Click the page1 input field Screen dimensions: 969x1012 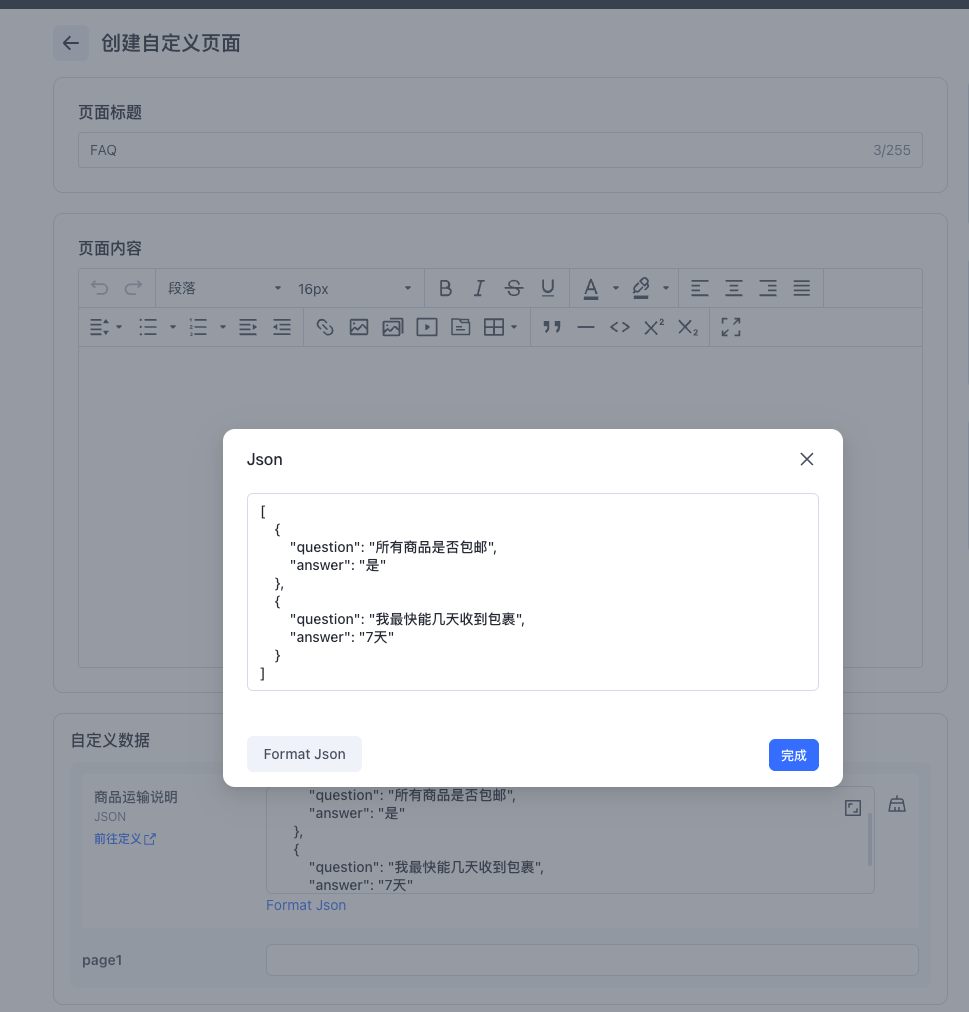[x=592, y=960]
